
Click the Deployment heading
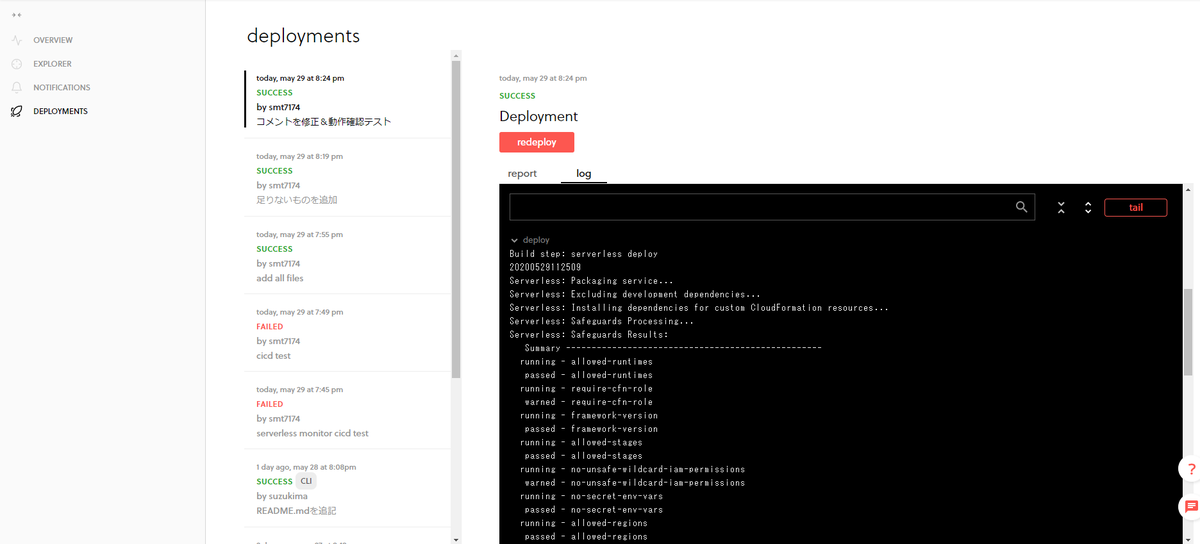[538, 116]
